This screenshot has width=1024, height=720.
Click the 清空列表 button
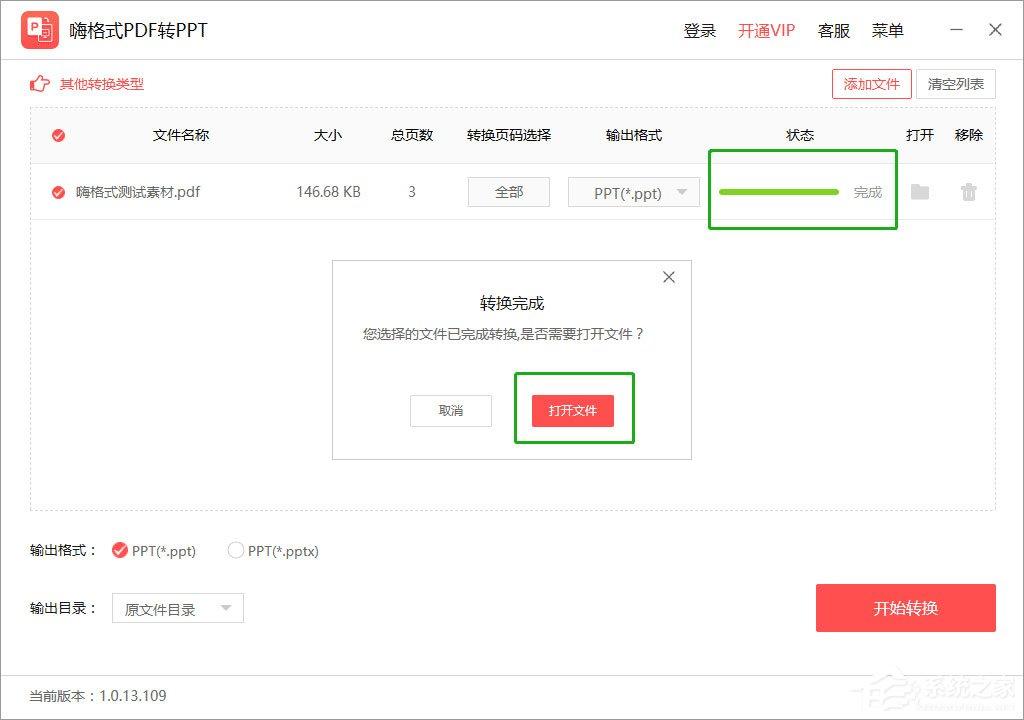[956, 84]
